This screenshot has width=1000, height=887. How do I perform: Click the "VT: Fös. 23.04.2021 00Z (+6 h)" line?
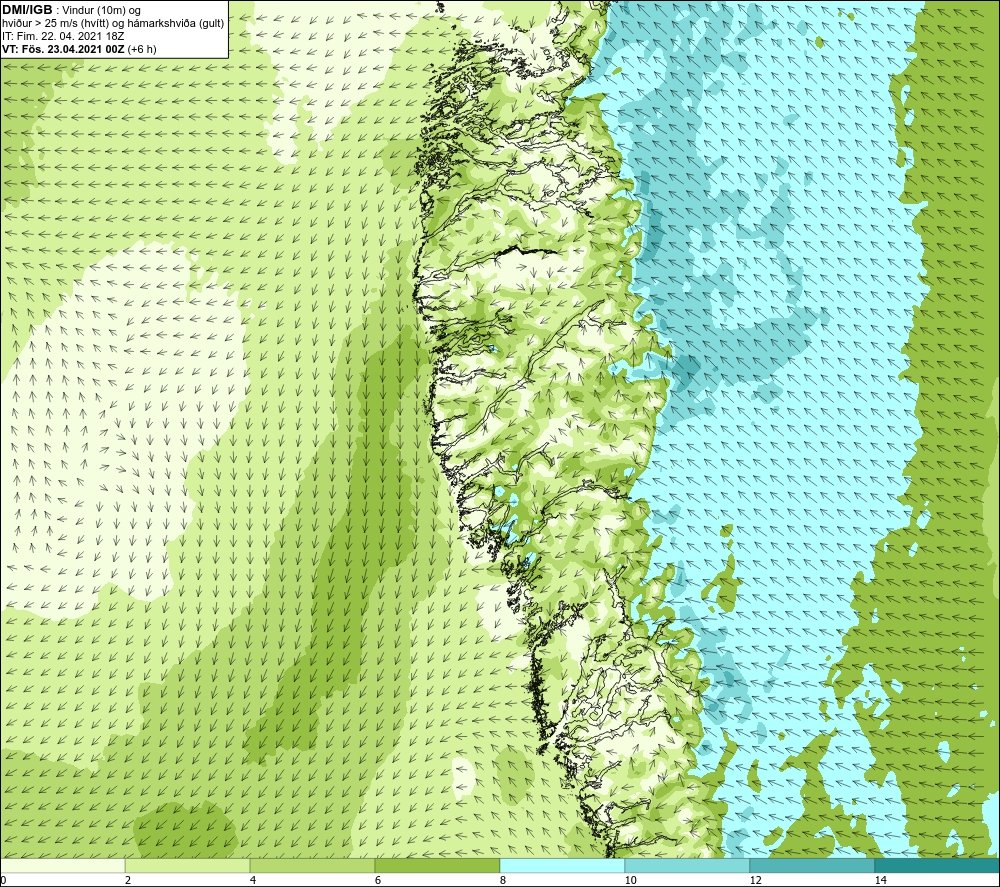tap(79, 49)
